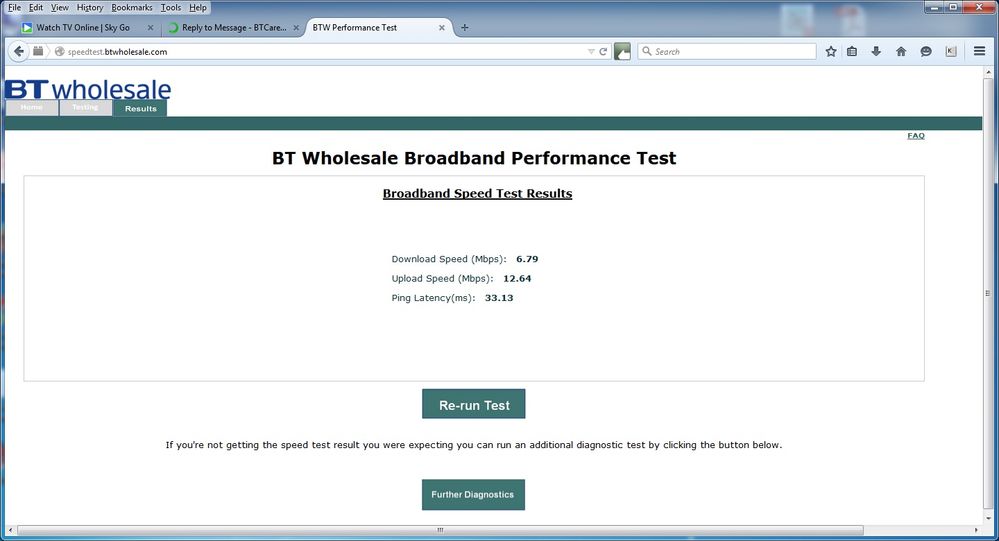Close the Reply to Message tab
The image size is (999, 541).
point(296,28)
